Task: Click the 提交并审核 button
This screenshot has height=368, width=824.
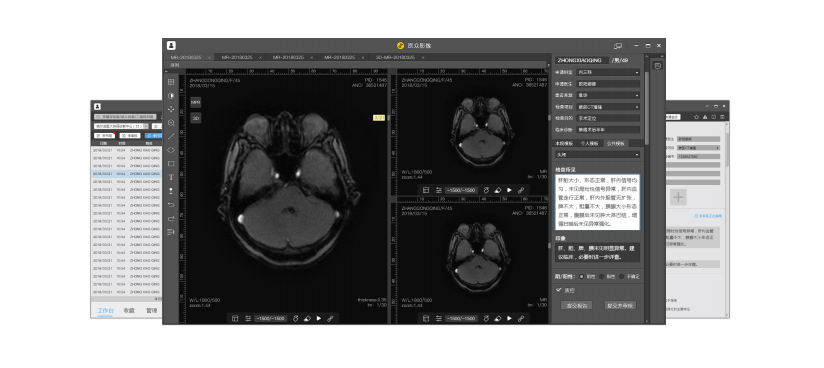Action: (x=621, y=305)
